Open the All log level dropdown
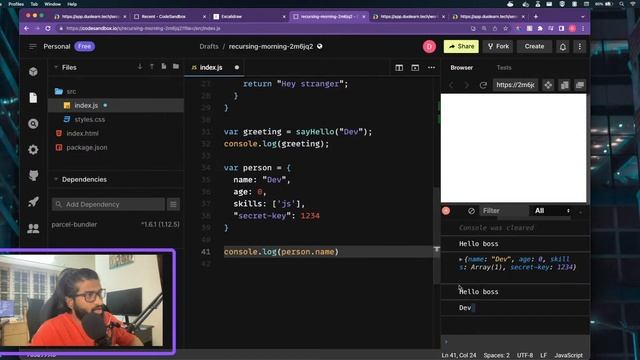Image resolution: width=640 pixels, height=360 pixels. (x=551, y=211)
